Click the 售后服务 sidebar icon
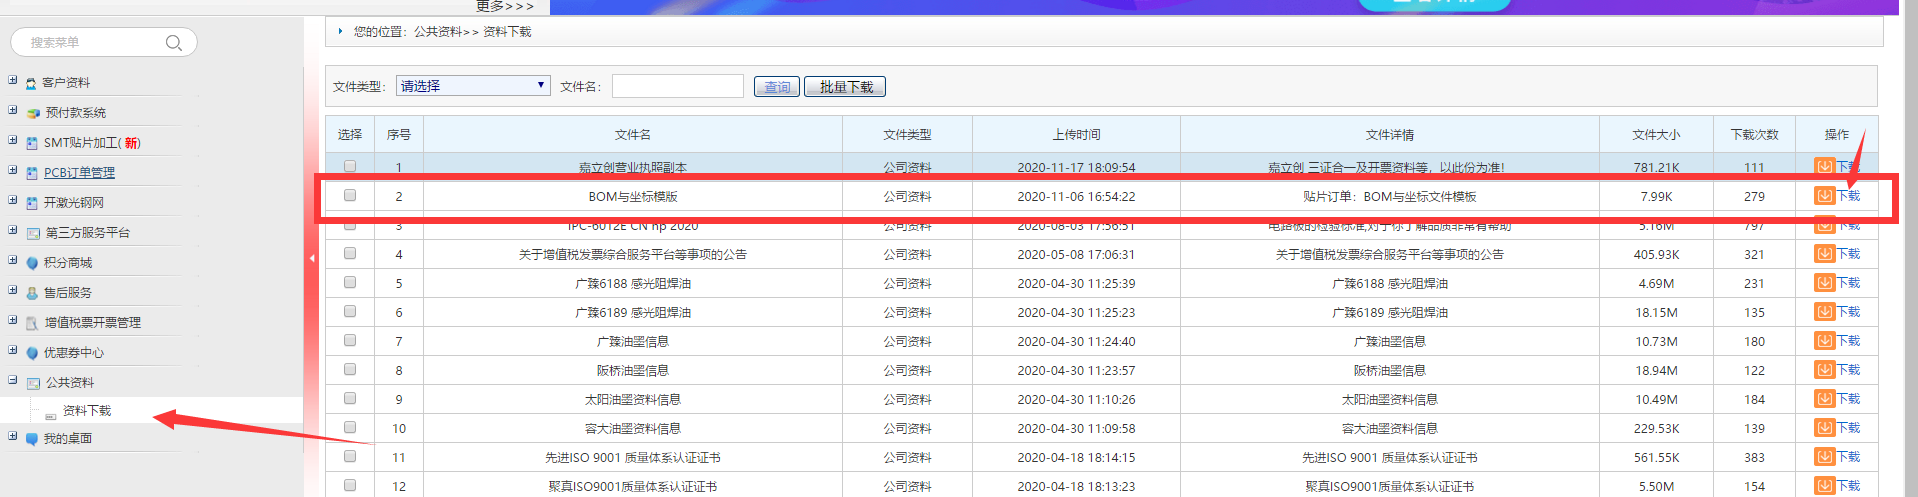This screenshot has height=497, width=1918. pyautogui.click(x=32, y=293)
